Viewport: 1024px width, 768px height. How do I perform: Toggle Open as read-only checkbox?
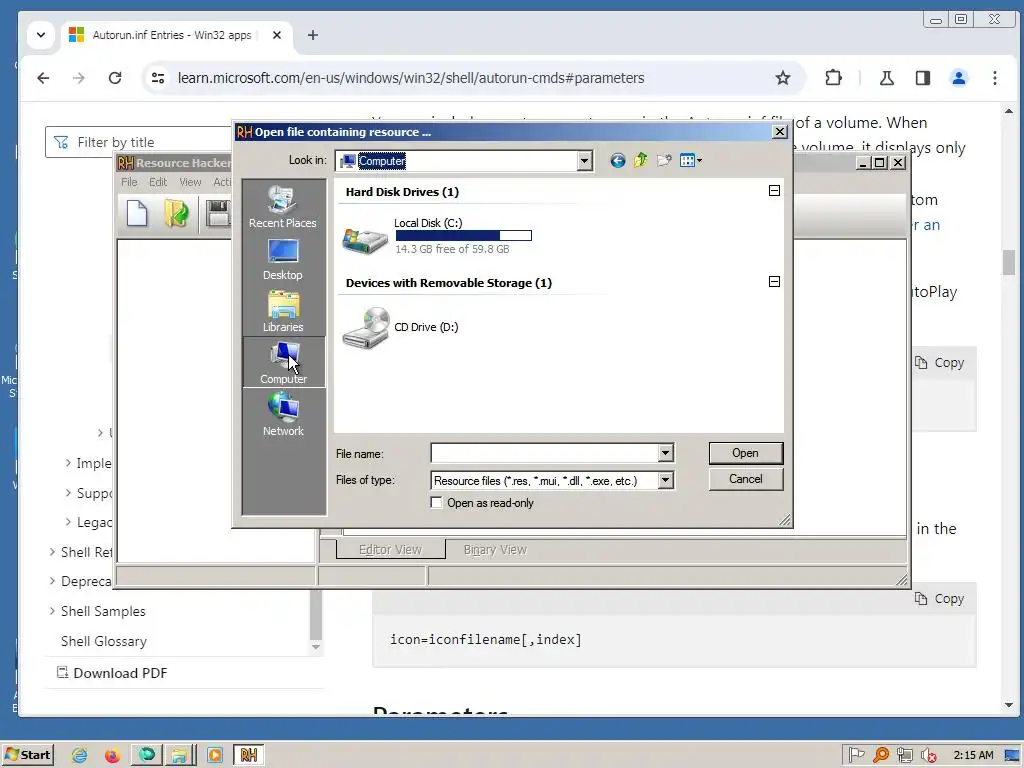tap(436, 503)
